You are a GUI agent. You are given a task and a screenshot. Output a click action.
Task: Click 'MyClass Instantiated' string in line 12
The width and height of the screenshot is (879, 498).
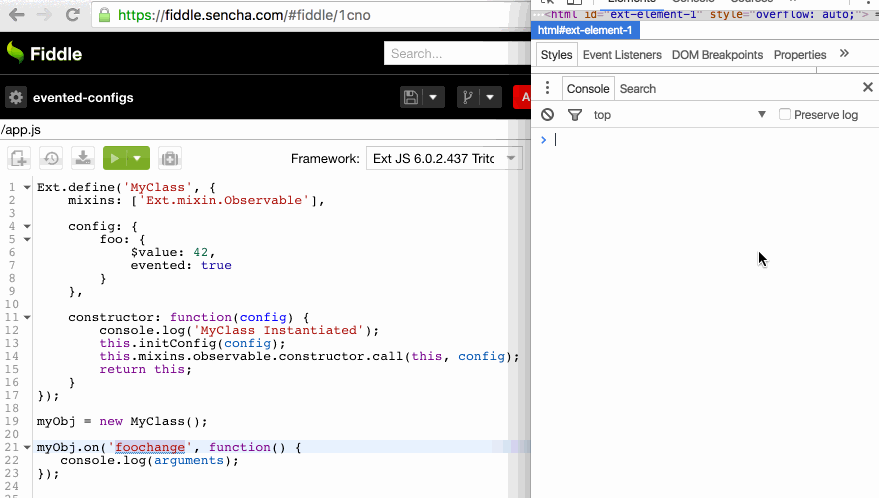[x=279, y=331]
